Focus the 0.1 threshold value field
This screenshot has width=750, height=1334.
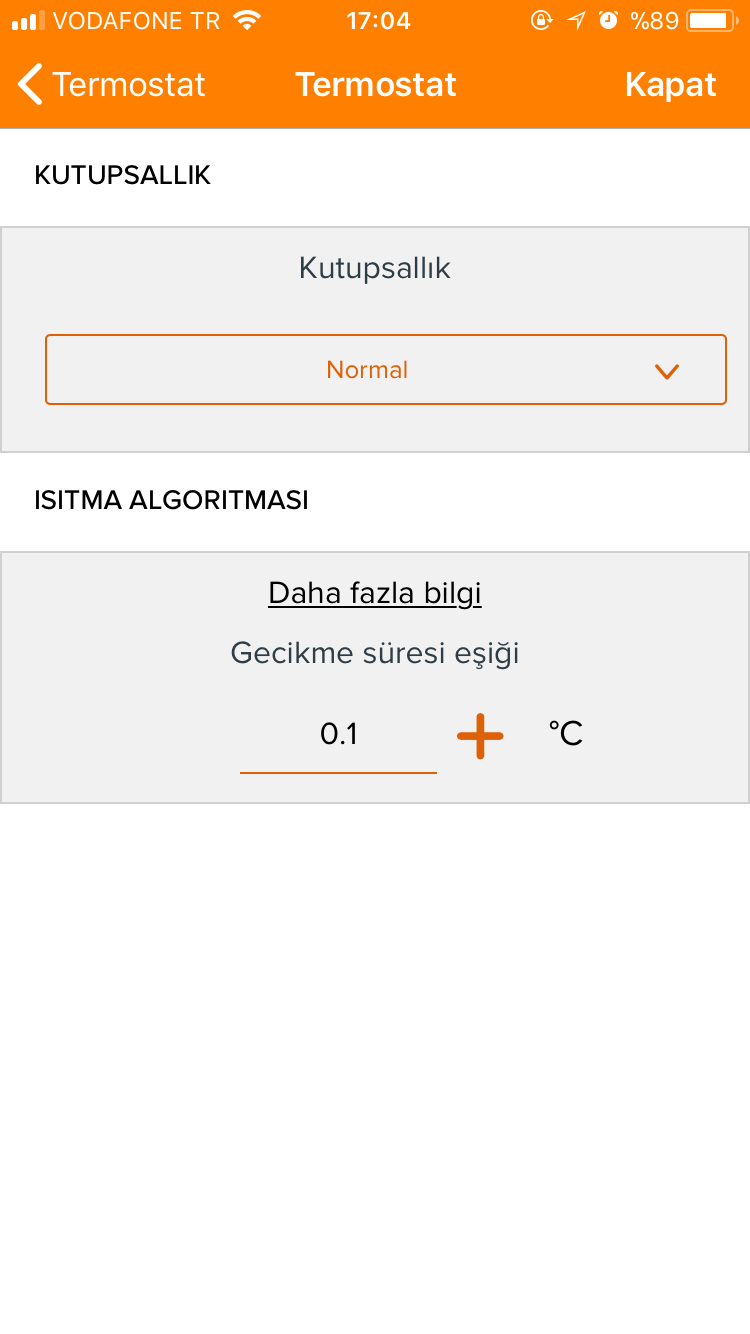338,737
